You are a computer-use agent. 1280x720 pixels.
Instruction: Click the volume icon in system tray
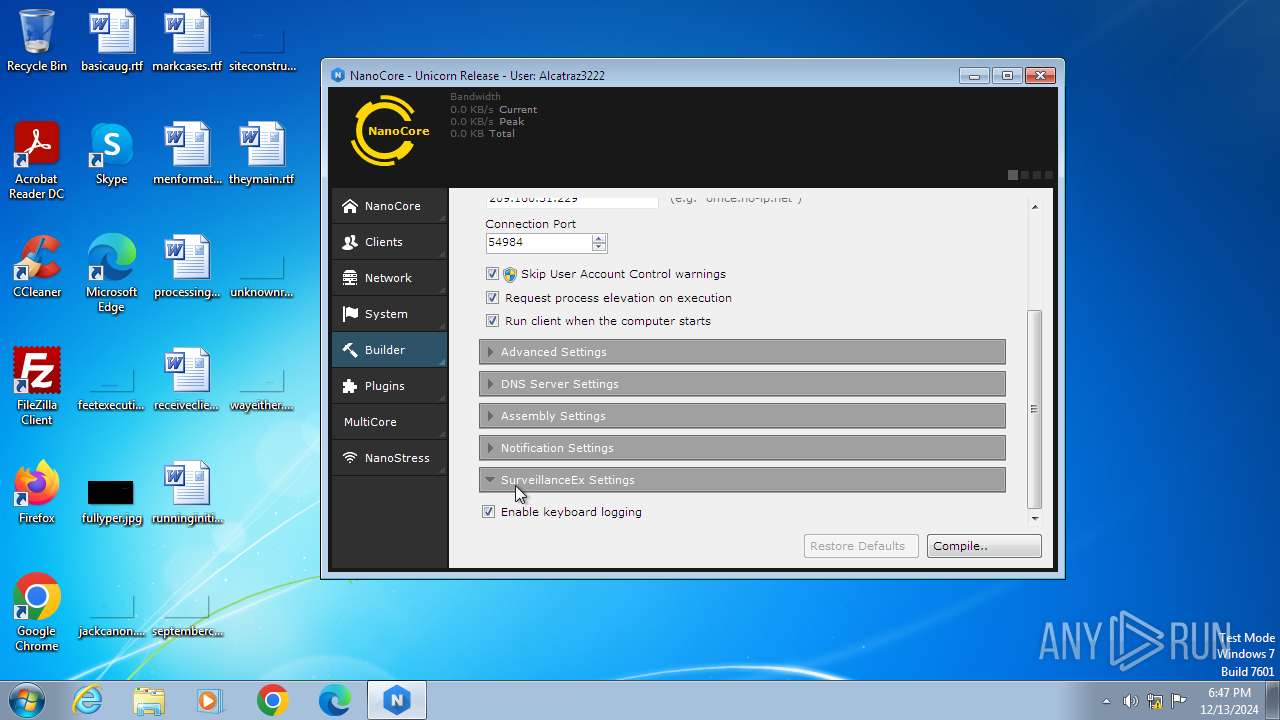pyautogui.click(x=1130, y=701)
